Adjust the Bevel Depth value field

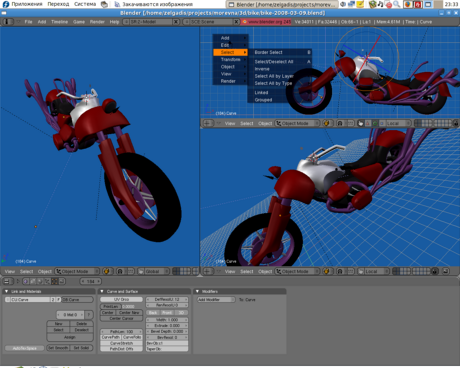pos(167,331)
